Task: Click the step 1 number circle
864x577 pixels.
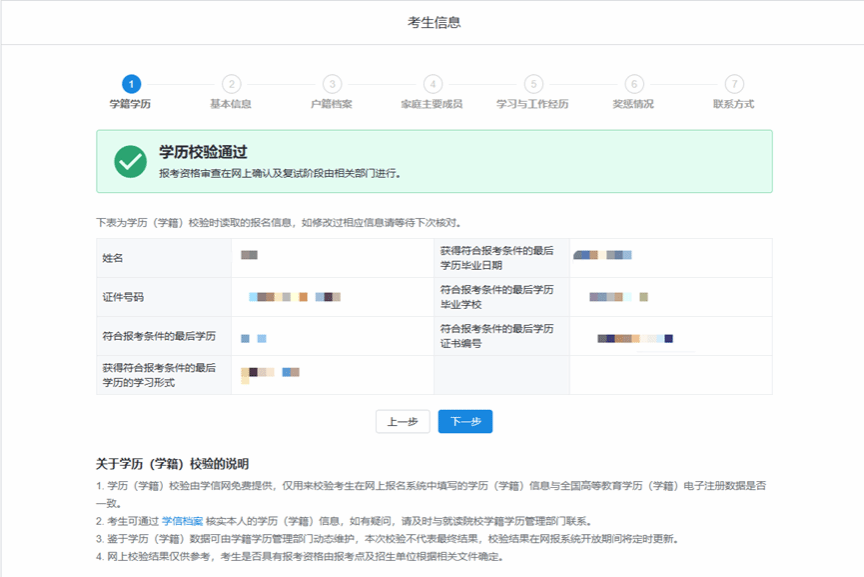Action: (x=131, y=84)
